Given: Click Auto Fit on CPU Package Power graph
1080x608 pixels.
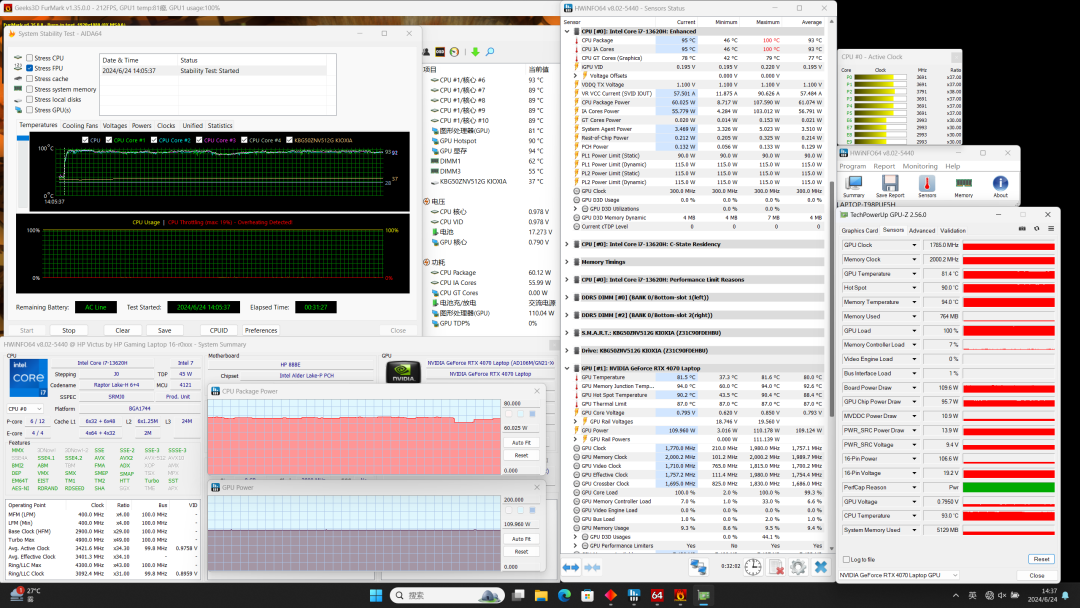Looking at the screenshot, I should tap(521, 443).
